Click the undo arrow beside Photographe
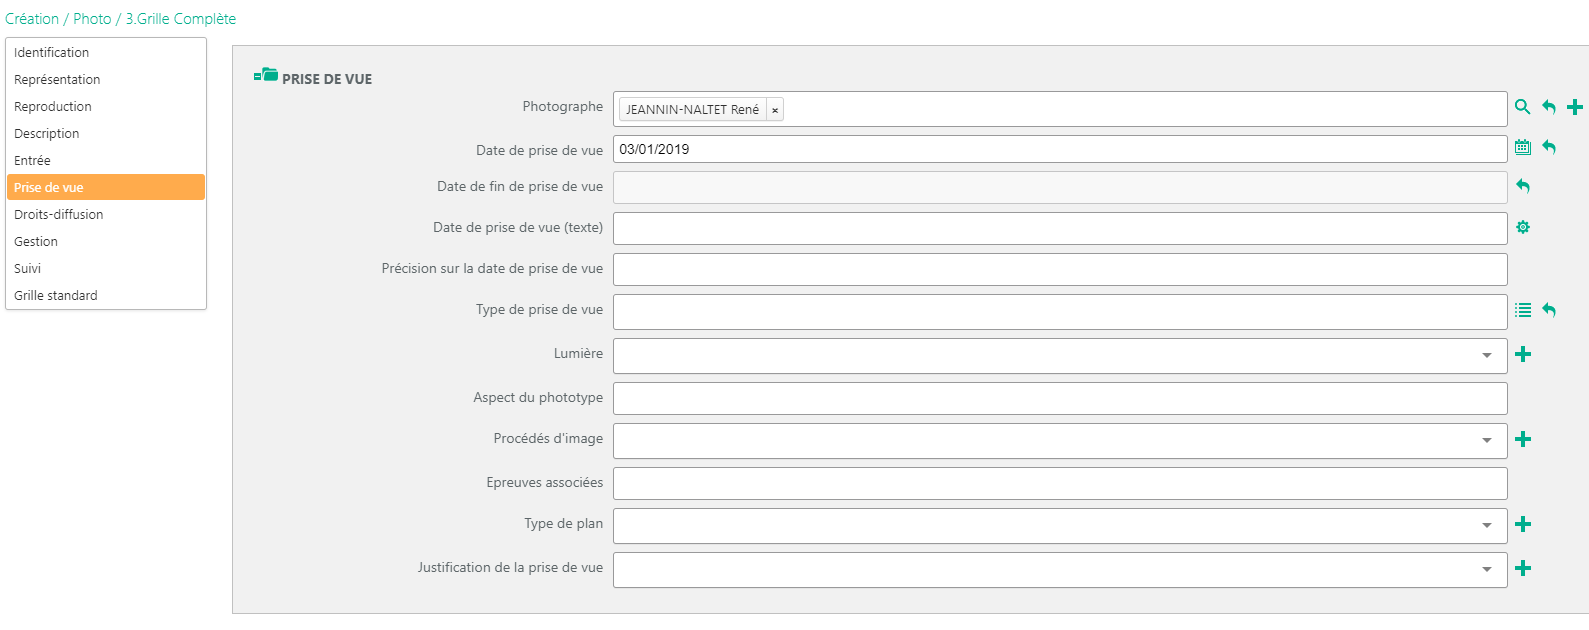 pyautogui.click(x=1549, y=107)
